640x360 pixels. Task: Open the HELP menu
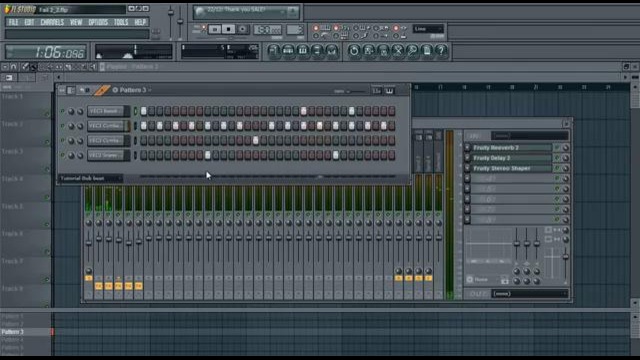tap(140, 22)
